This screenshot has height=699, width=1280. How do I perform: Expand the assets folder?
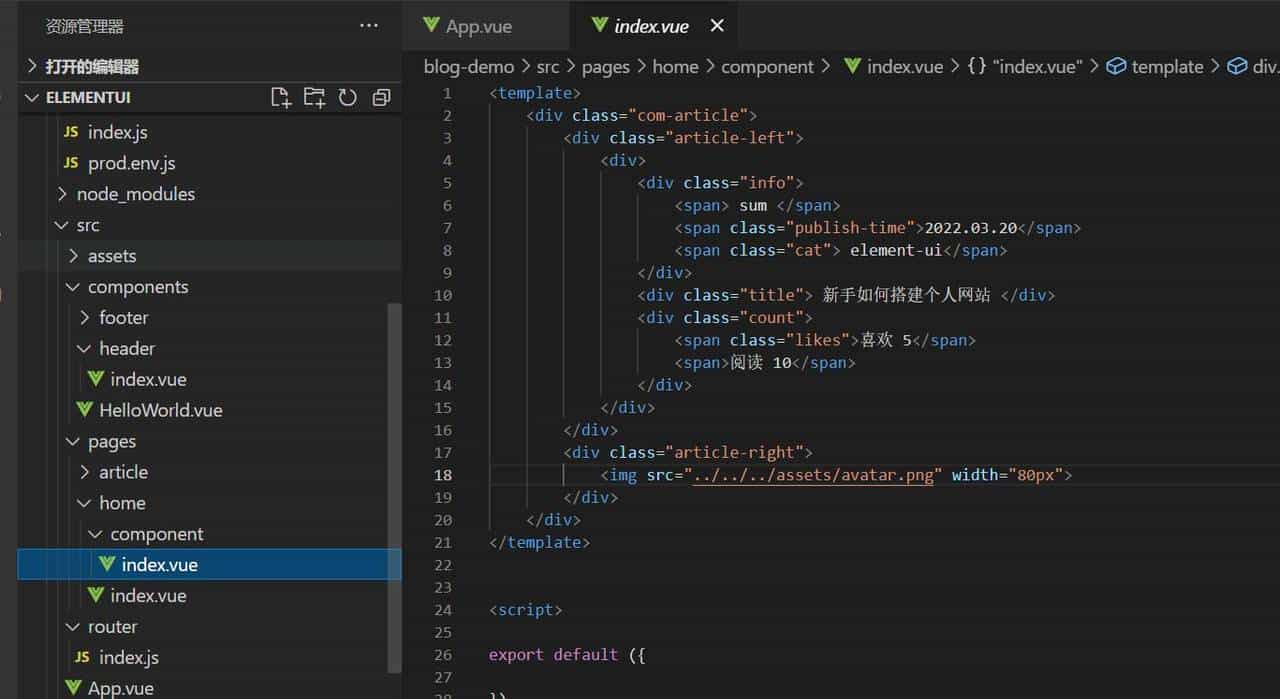[73, 256]
